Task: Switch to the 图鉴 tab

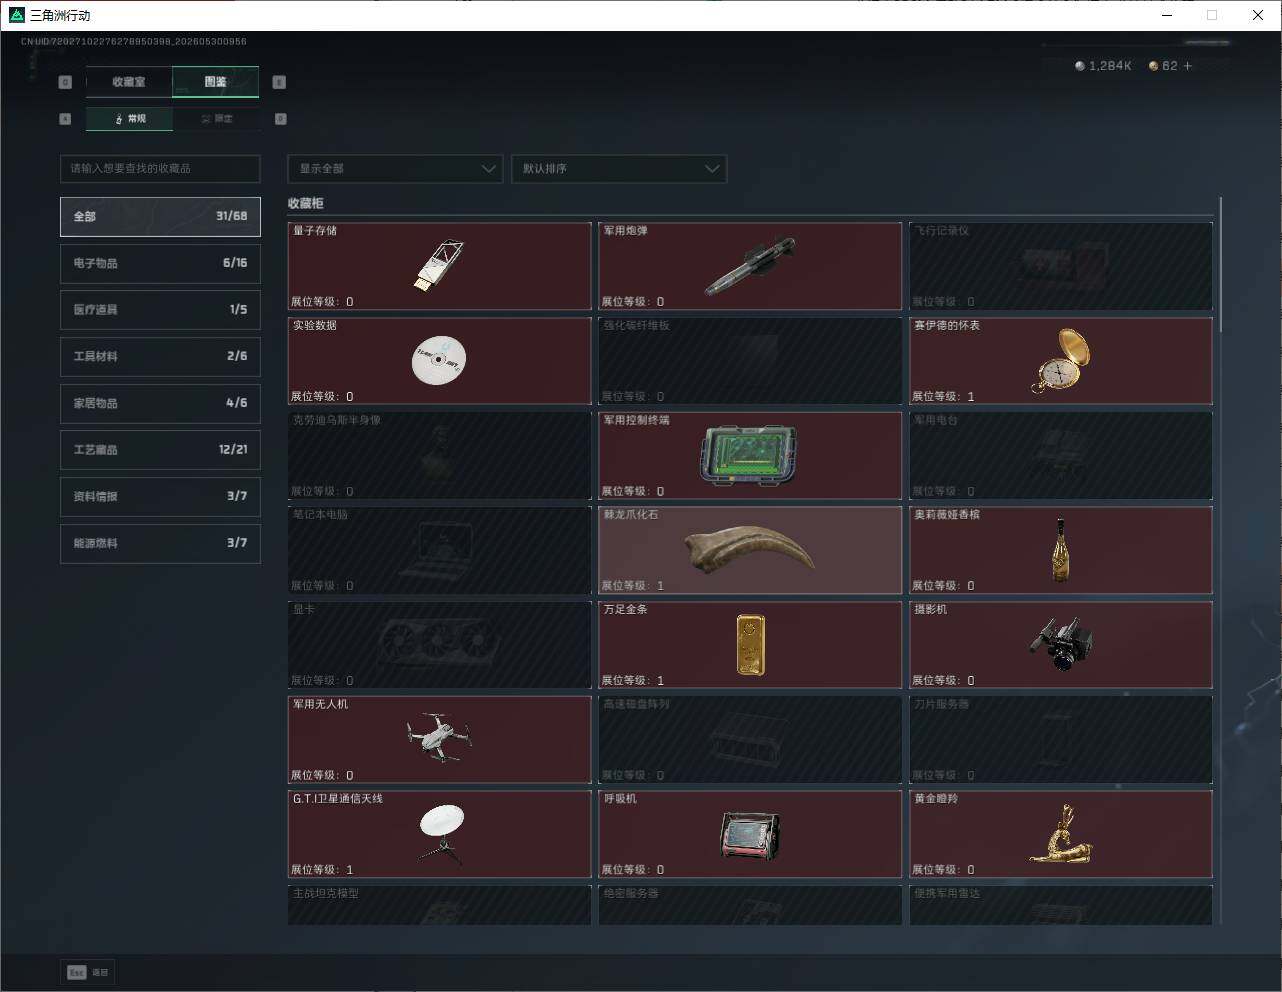Action: tap(216, 82)
